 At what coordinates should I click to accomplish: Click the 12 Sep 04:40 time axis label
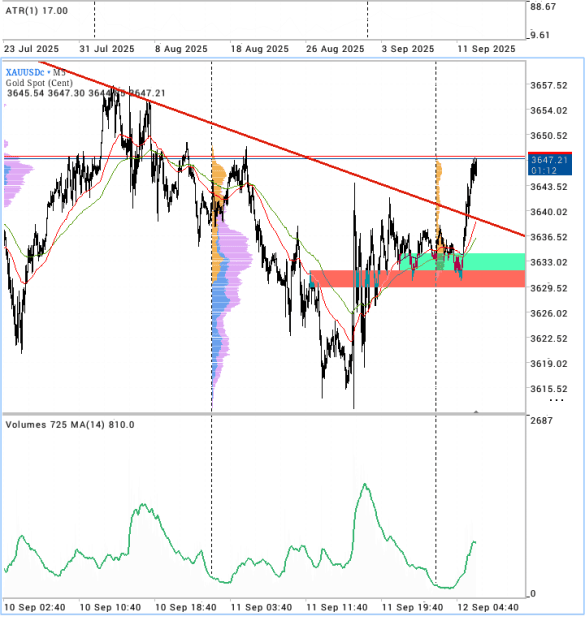coord(488,608)
